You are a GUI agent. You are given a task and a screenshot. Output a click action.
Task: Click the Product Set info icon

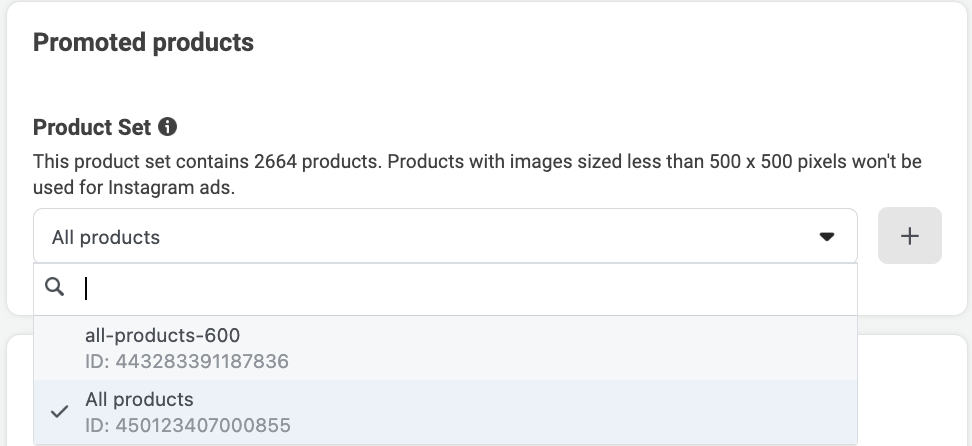click(x=167, y=127)
